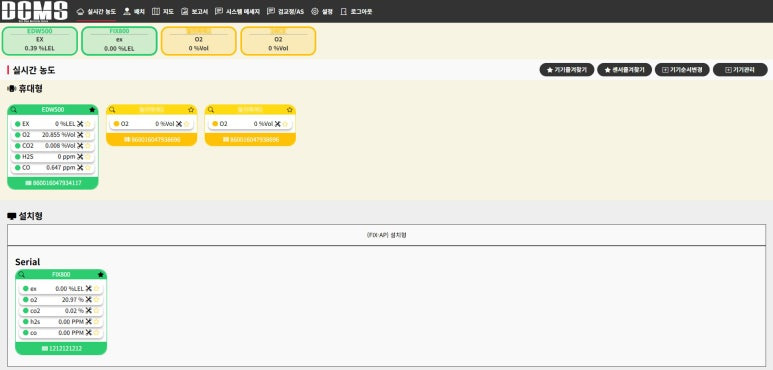The height and width of the screenshot is (370, 773).
Task: Open wrench settings for FIX800 co sensor
Action: click(89, 333)
